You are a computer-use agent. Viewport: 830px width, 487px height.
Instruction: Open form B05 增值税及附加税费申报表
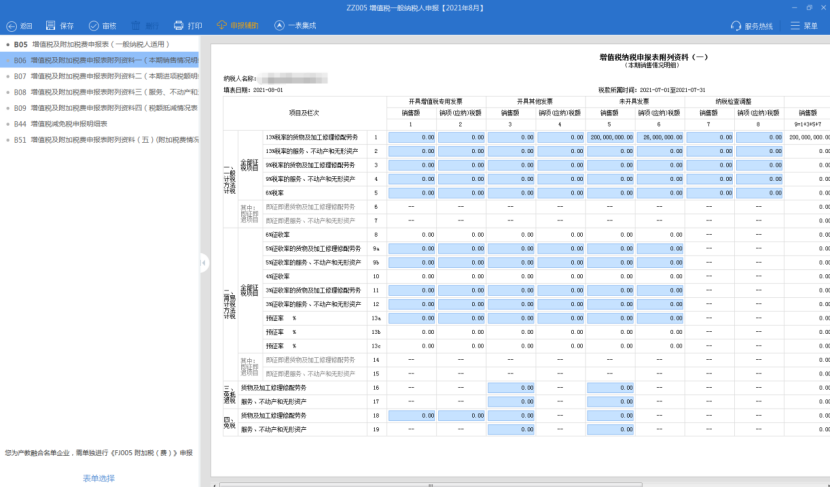[100, 44]
